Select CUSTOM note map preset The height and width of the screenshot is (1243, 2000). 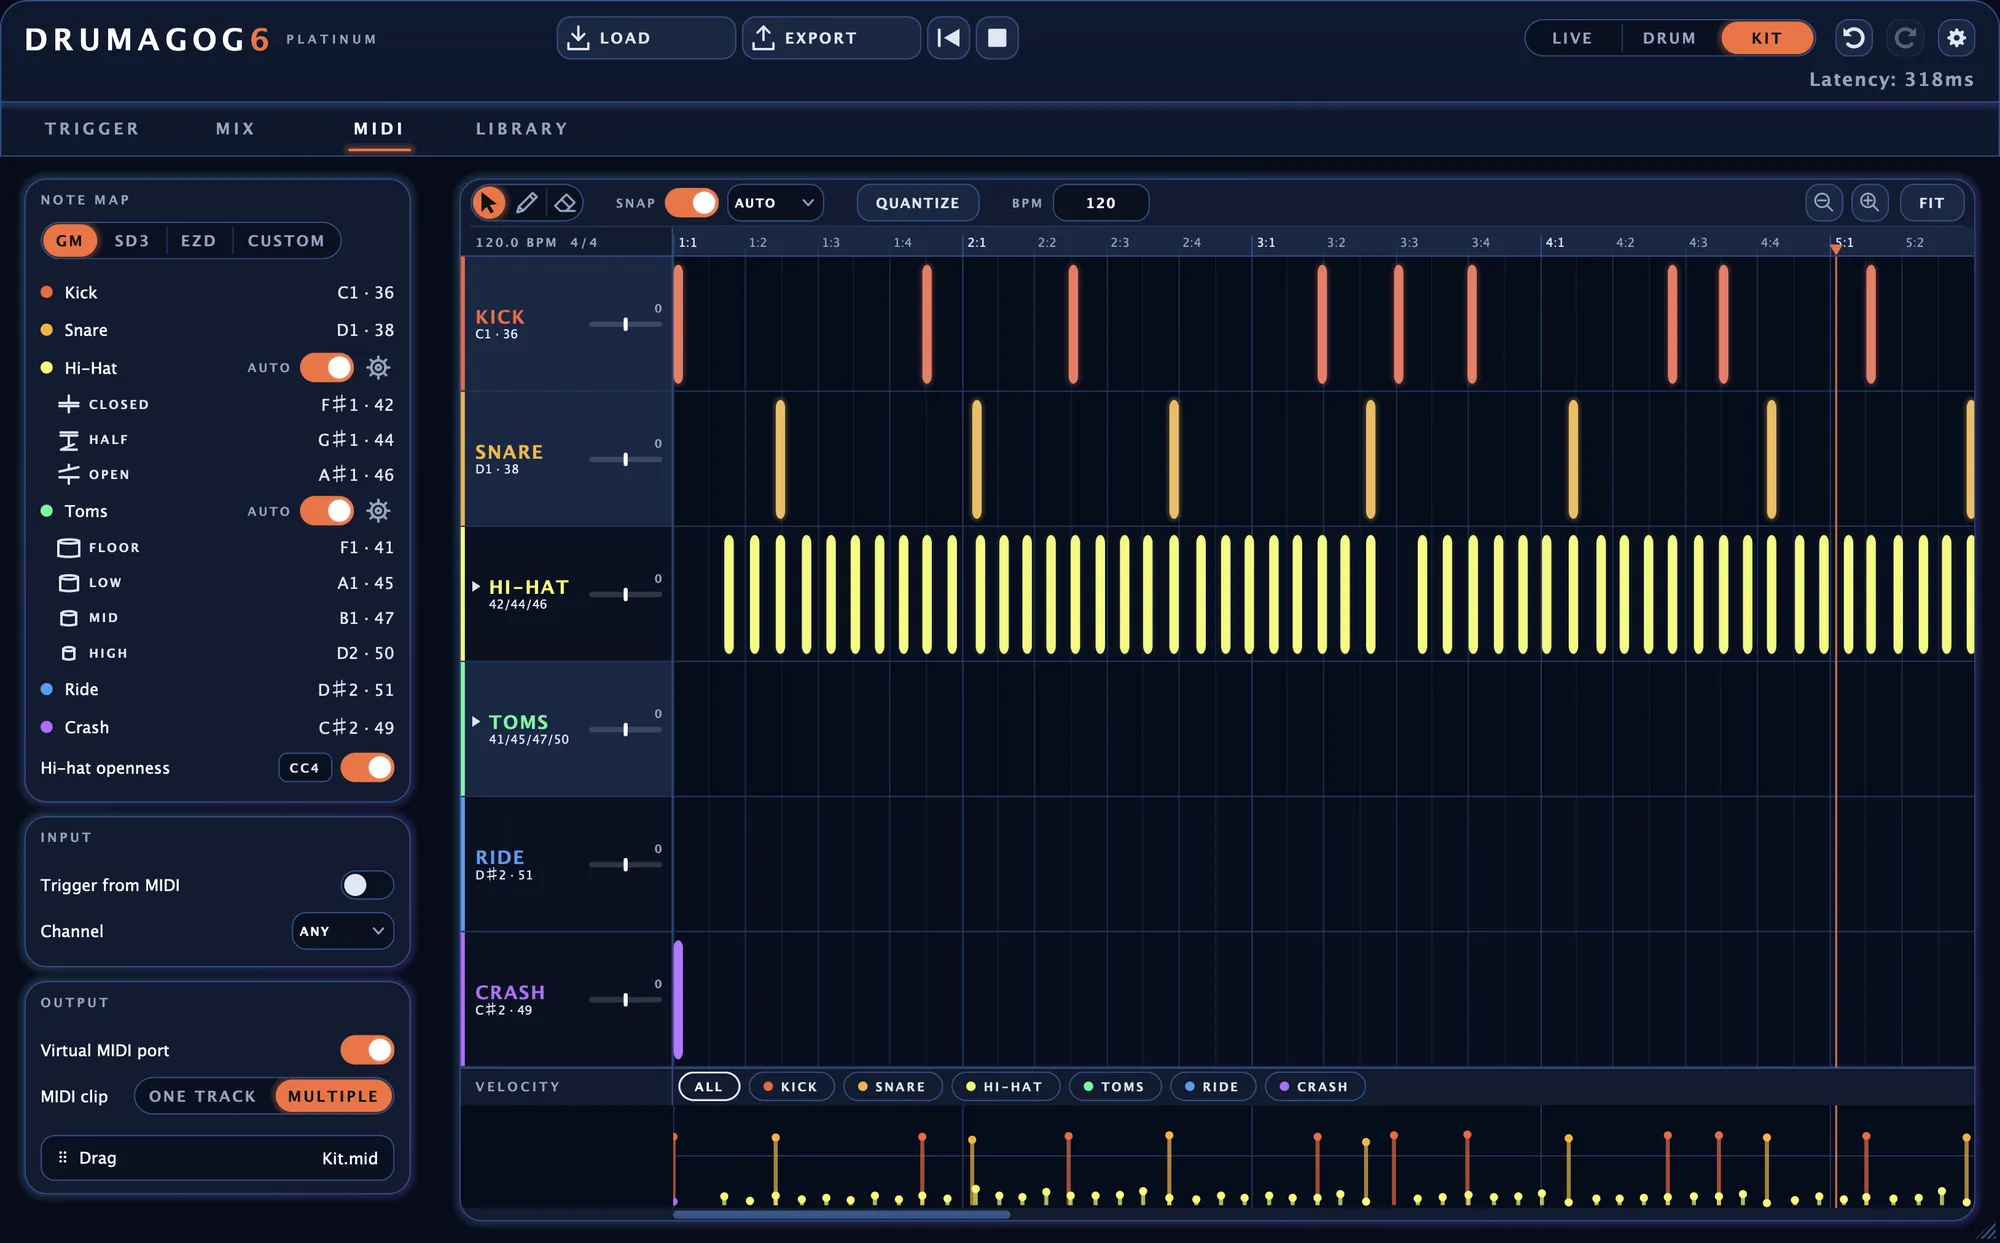pyautogui.click(x=286, y=241)
